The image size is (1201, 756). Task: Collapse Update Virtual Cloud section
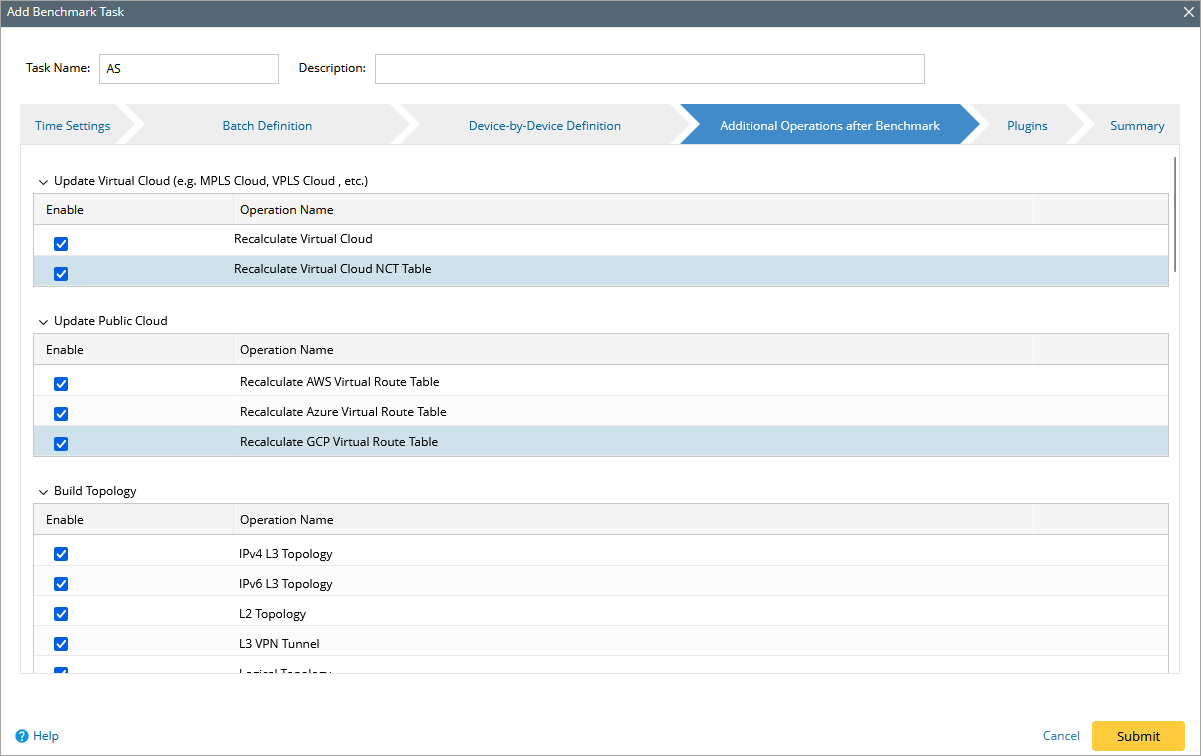pos(43,182)
